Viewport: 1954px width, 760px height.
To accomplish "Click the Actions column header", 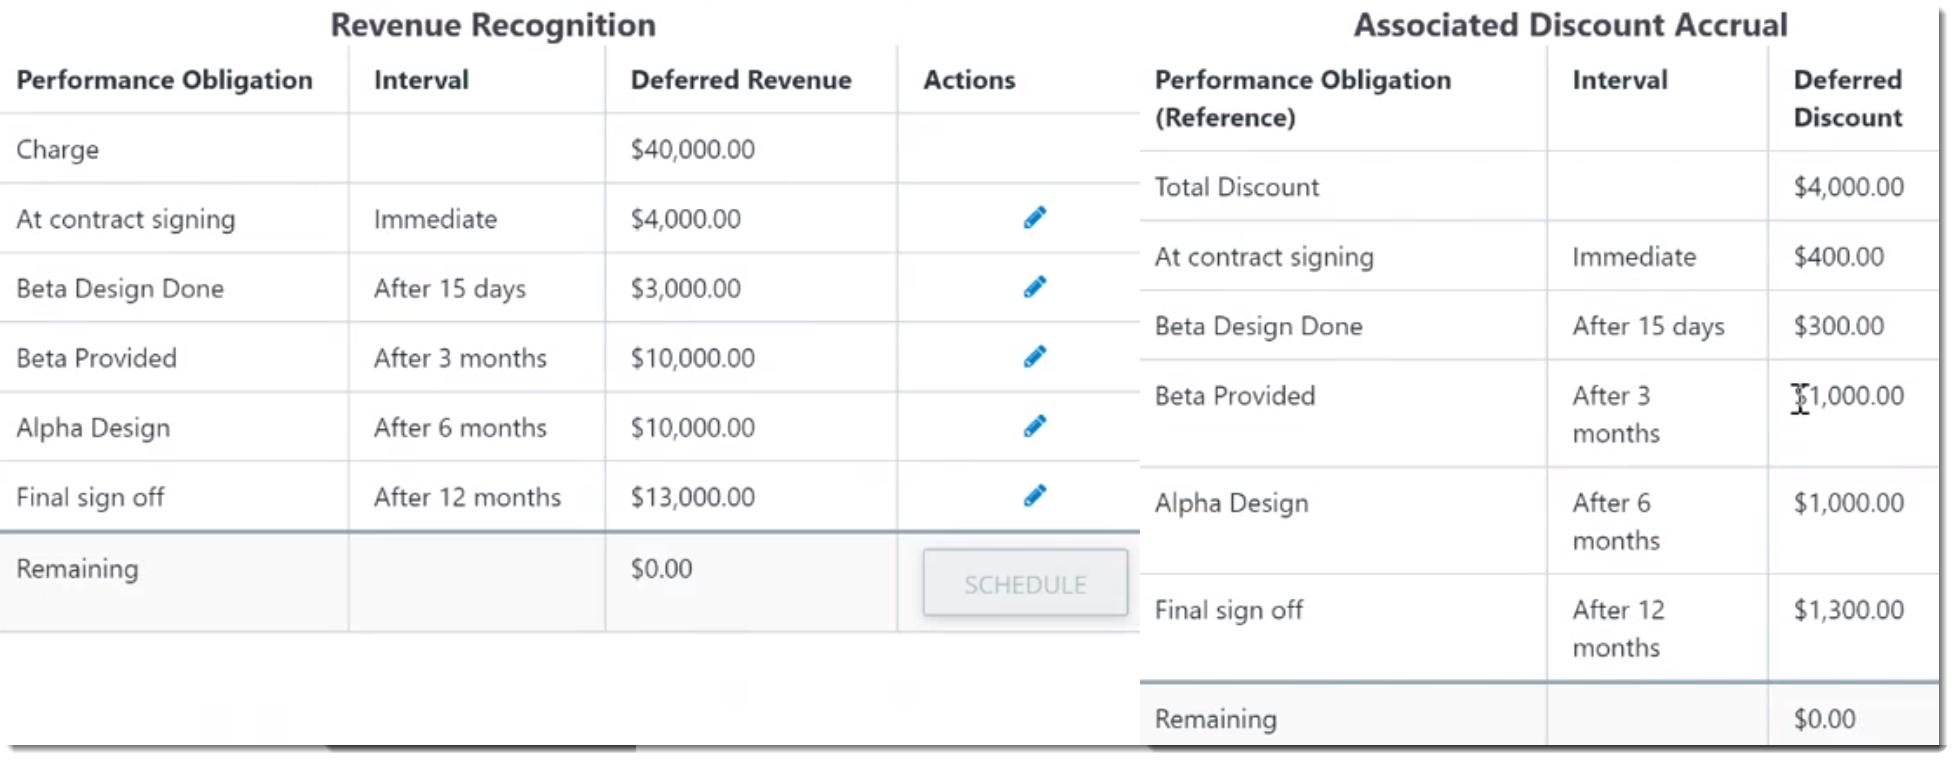I will coord(969,80).
